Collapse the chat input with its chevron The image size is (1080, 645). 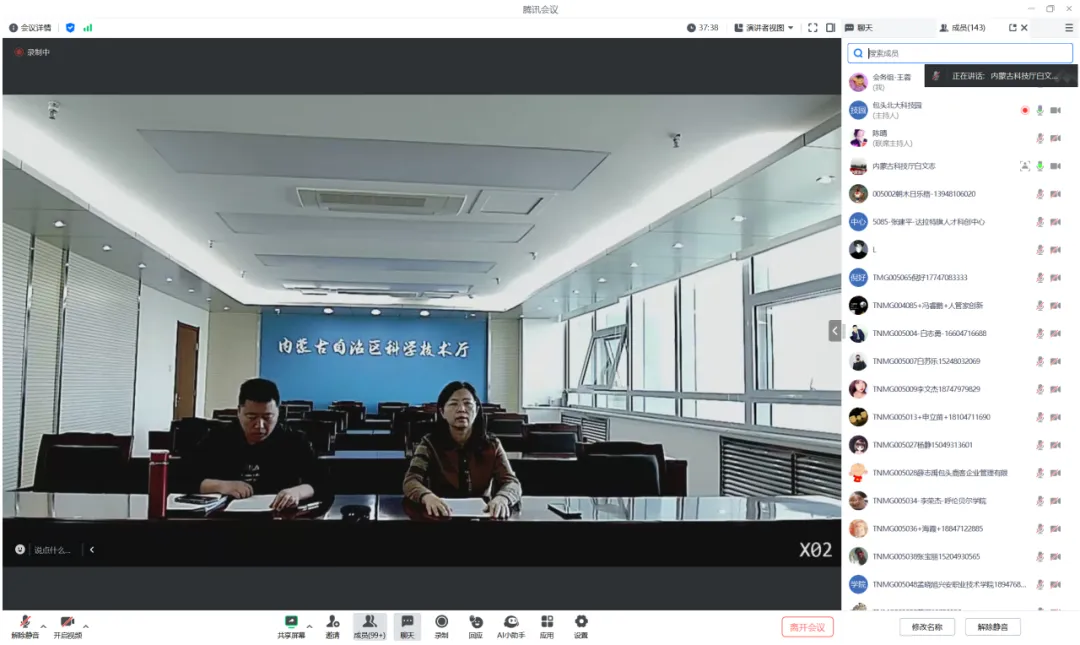(92, 549)
